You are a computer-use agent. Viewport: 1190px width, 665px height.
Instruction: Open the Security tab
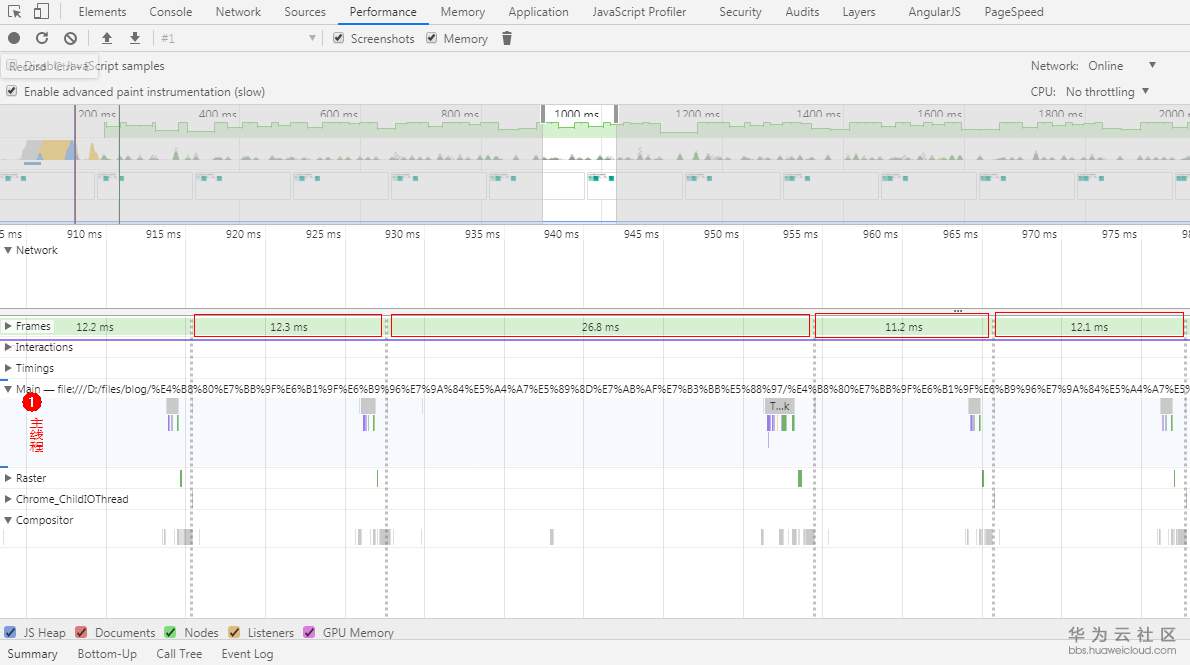pyautogui.click(x=741, y=11)
